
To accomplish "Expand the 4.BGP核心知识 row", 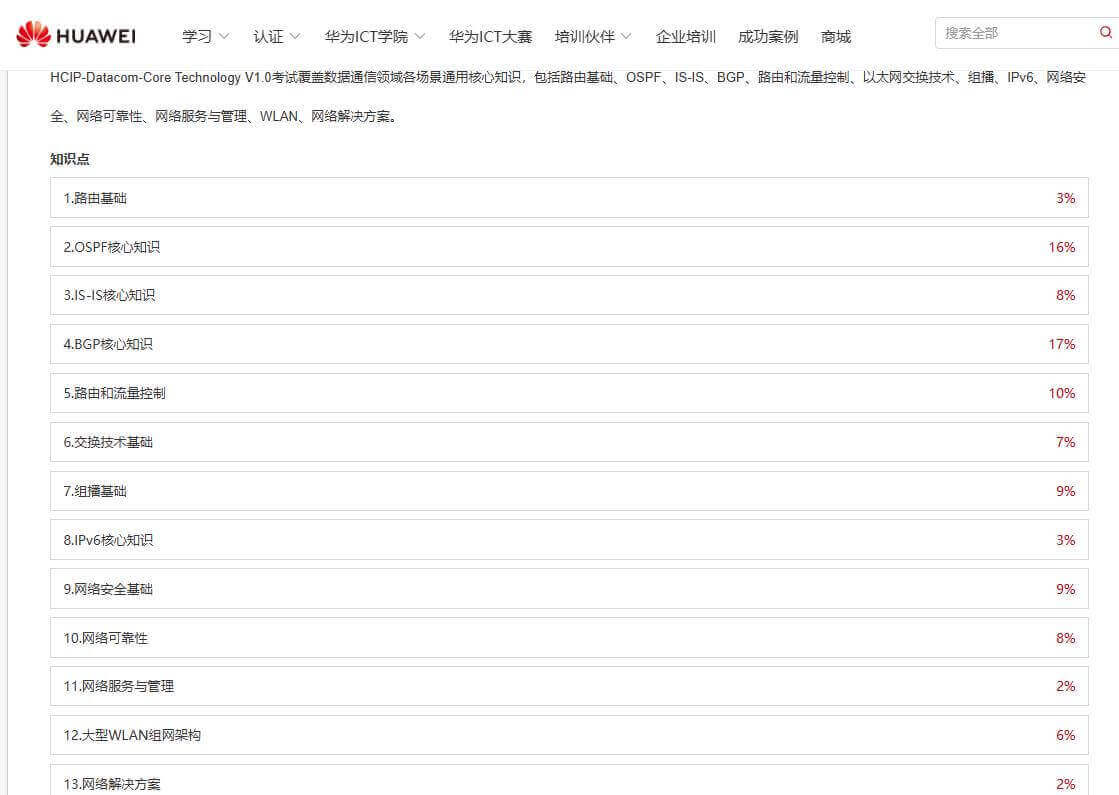I will click(569, 344).
